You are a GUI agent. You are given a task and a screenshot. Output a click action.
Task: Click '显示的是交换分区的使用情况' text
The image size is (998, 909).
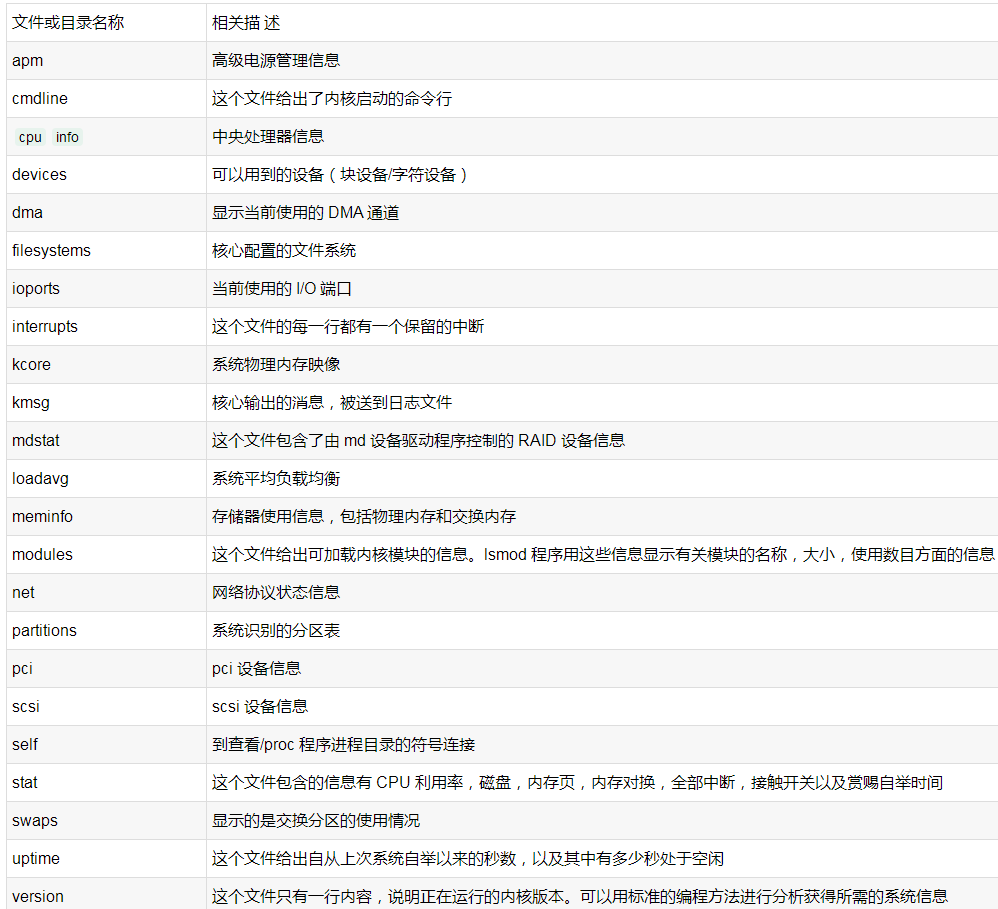tap(316, 821)
